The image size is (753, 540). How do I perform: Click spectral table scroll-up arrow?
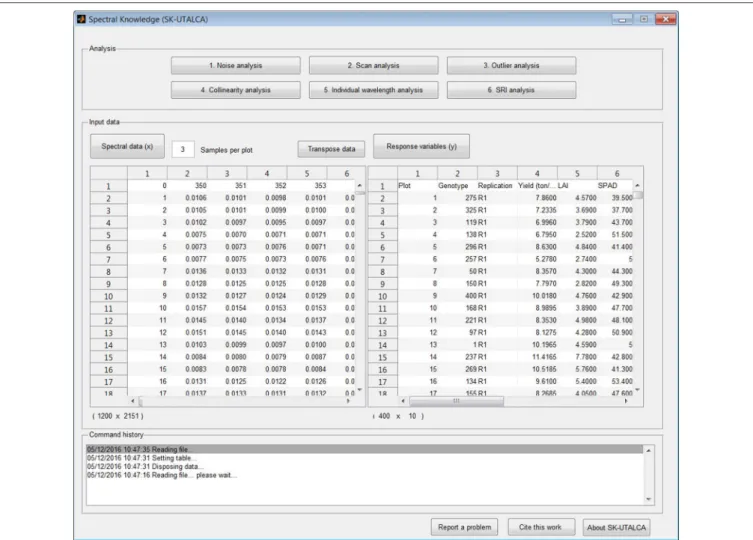360,185
